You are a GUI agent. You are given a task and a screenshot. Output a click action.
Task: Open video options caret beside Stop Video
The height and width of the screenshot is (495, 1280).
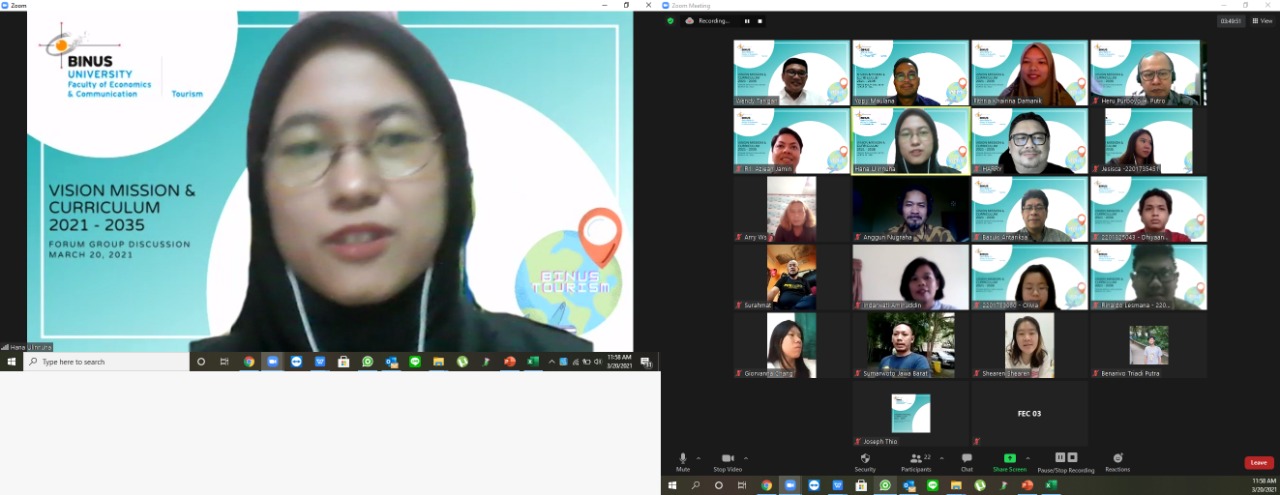tap(746, 458)
